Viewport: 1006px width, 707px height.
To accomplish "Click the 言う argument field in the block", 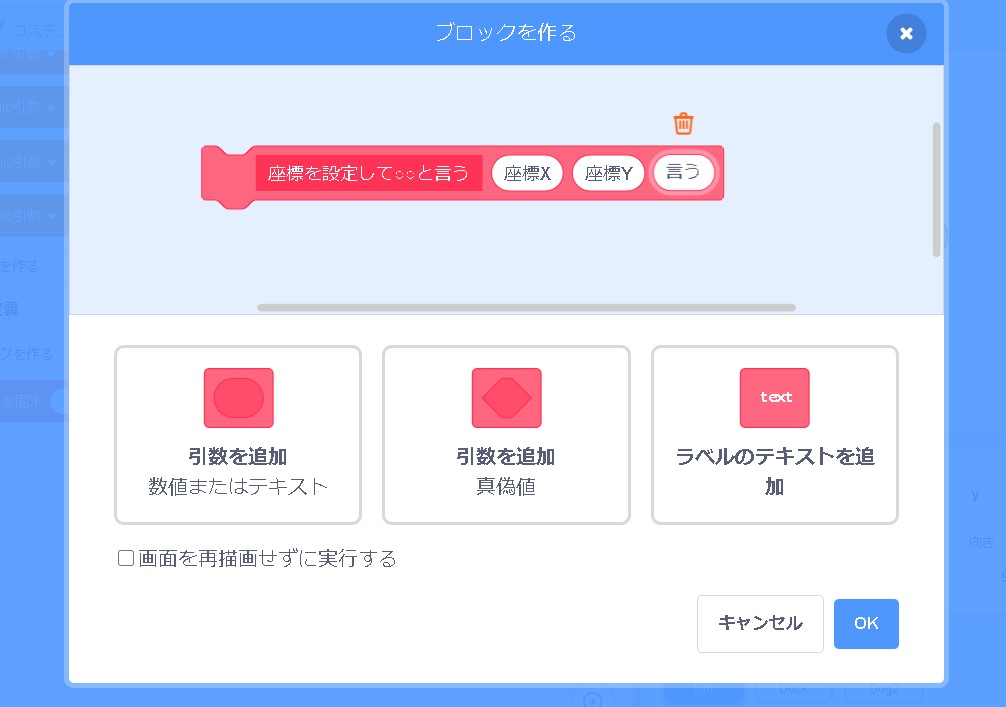I will click(684, 172).
